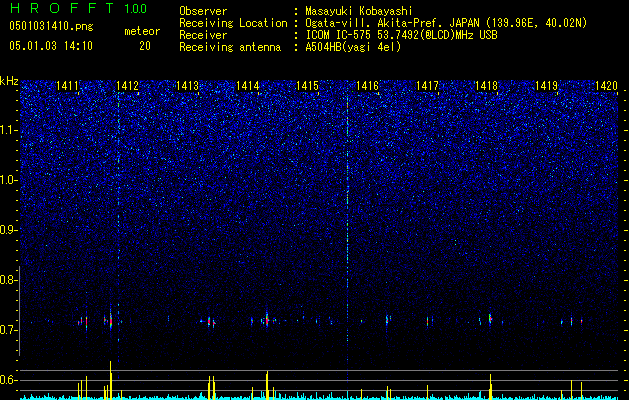Click the meteor count value 20
The image size is (629, 400).
[x=145, y=46]
